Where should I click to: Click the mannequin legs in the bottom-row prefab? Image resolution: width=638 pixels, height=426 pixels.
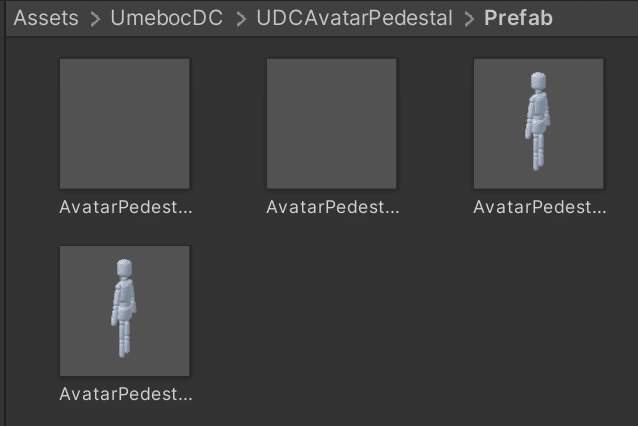point(124,339)
